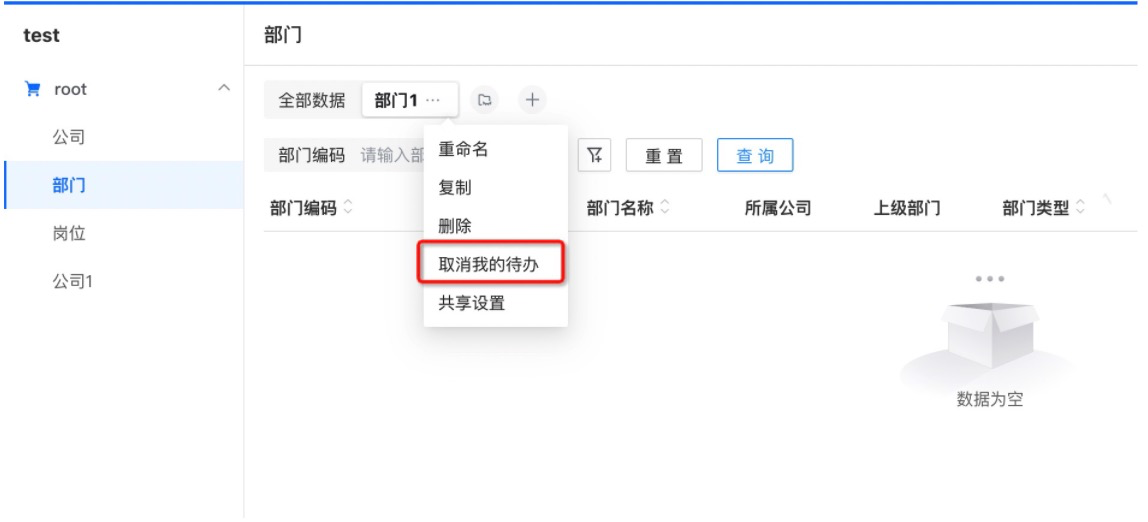
Task: Open the ellipsis menu on 部门1 tab
Action: point(433,100)
